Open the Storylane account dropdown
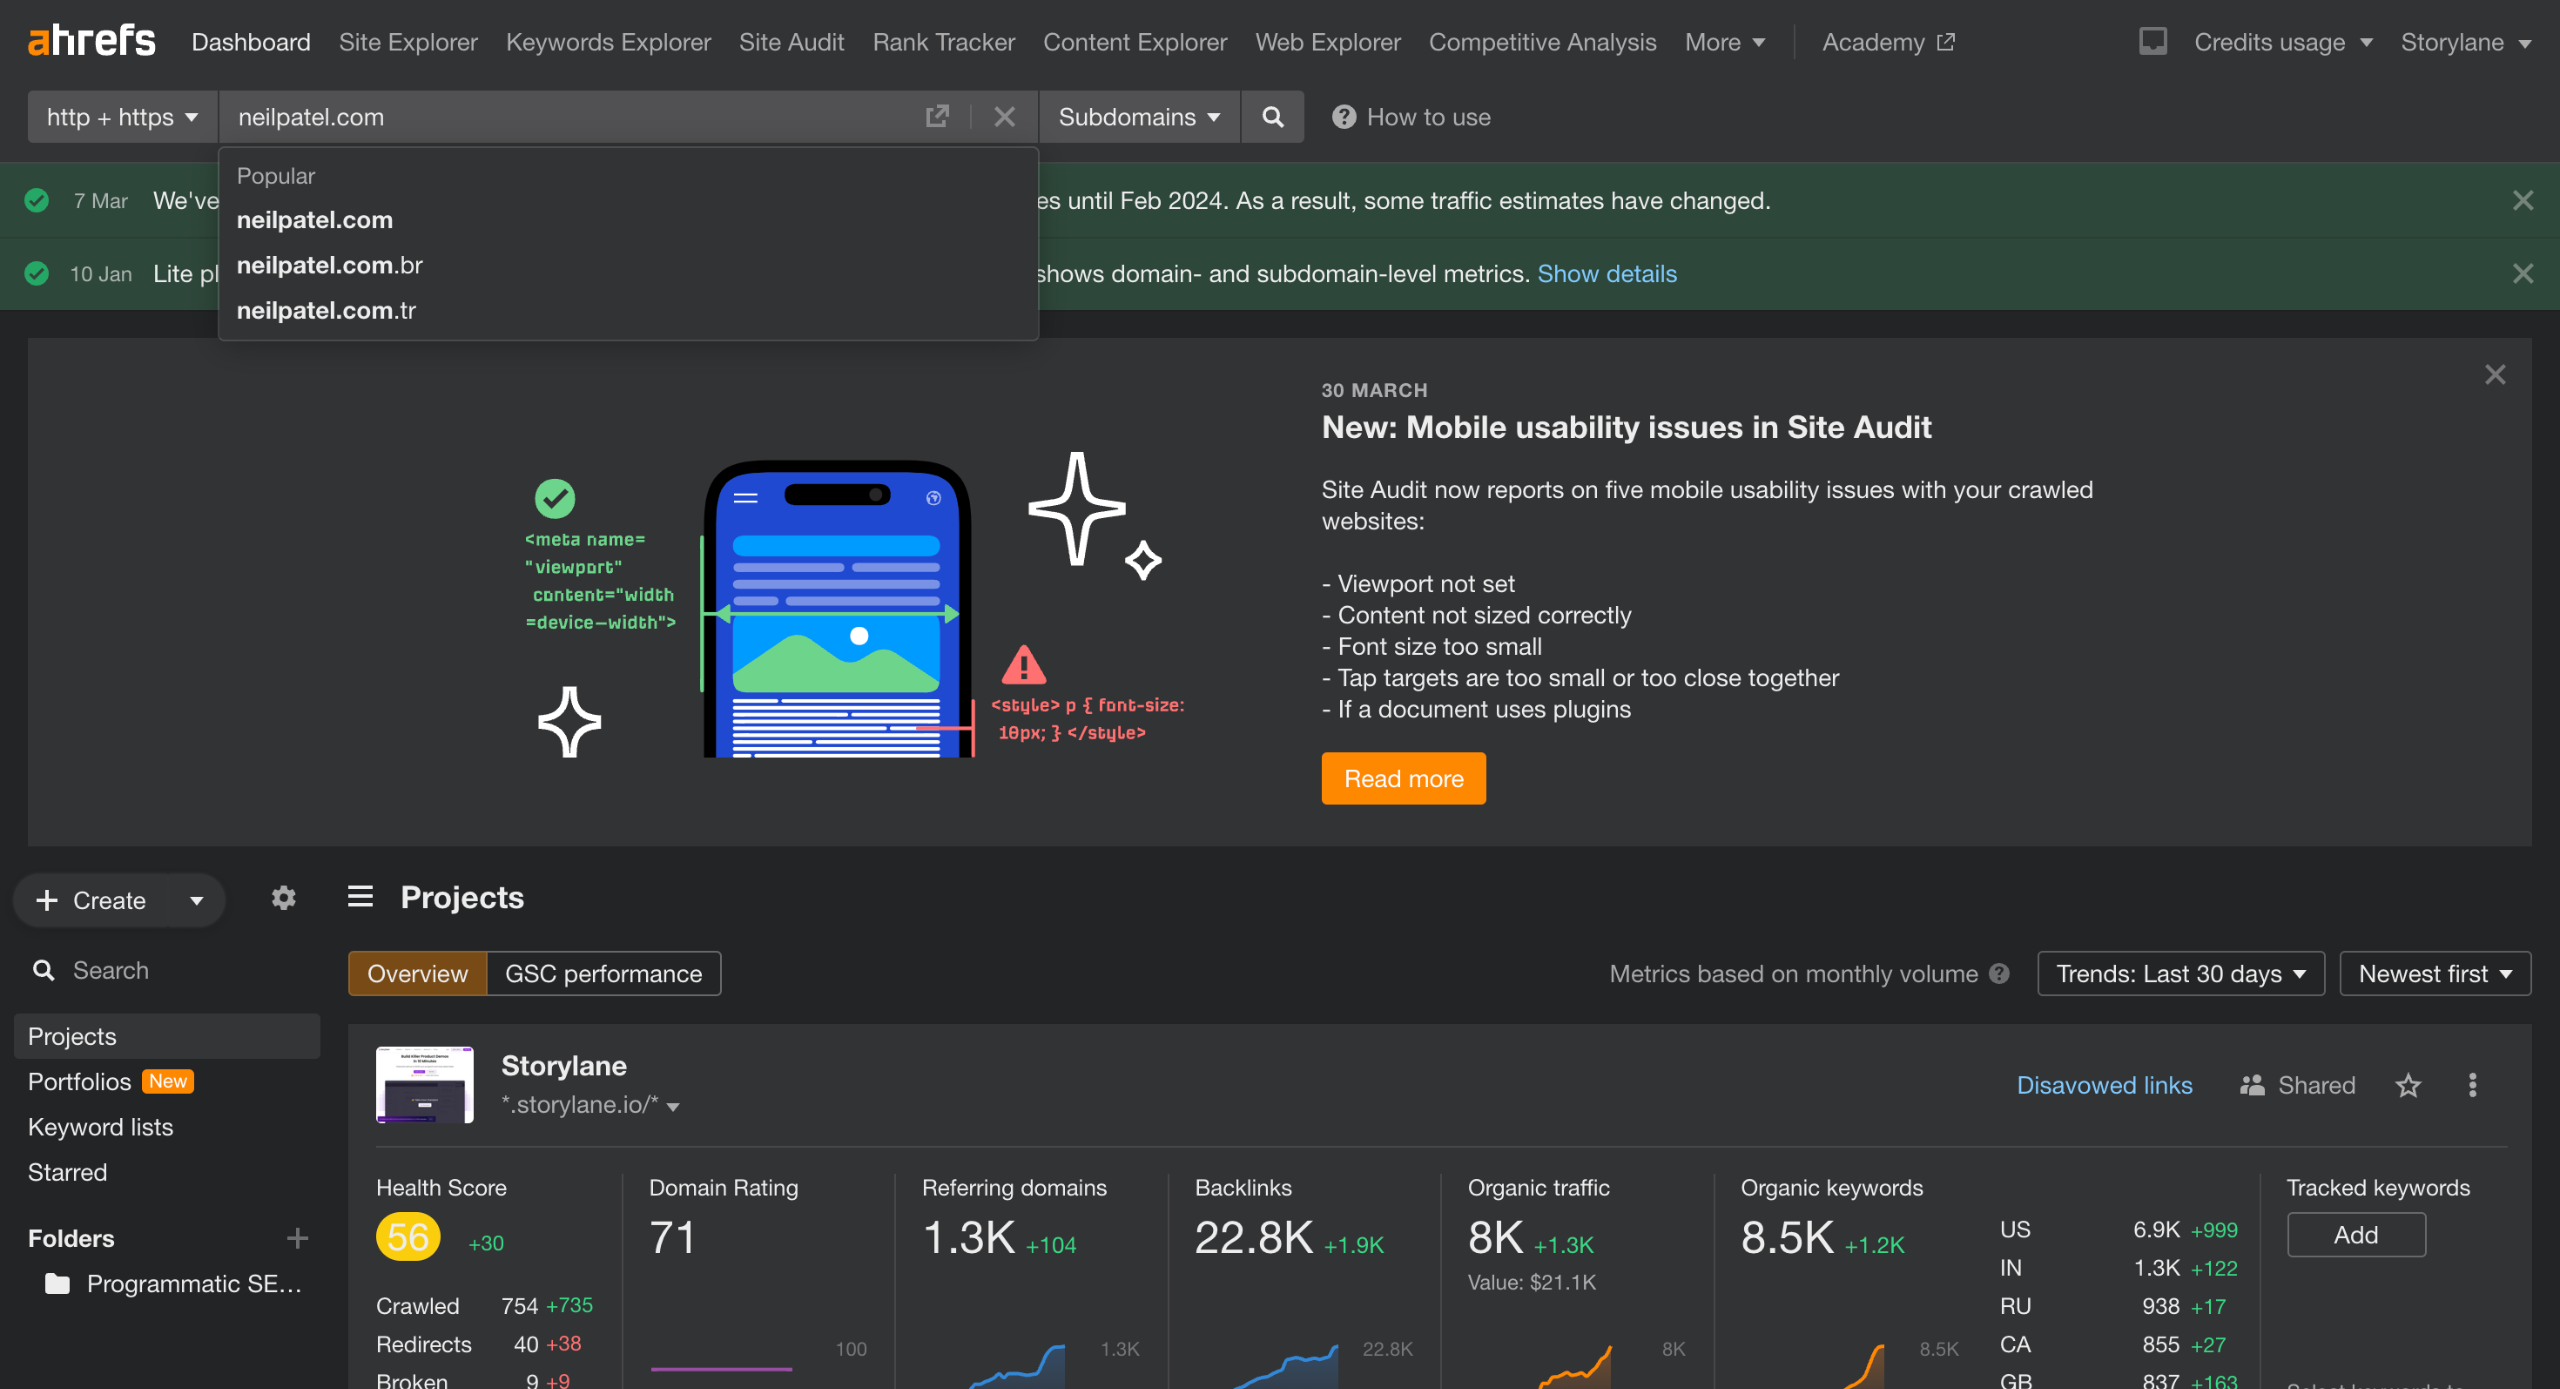Screen dimensions: 2560x1389 2466,42
